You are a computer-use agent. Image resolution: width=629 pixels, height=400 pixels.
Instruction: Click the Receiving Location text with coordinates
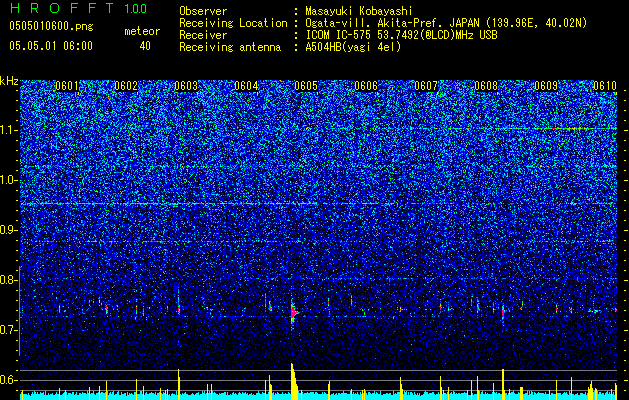tap(446, 23)
